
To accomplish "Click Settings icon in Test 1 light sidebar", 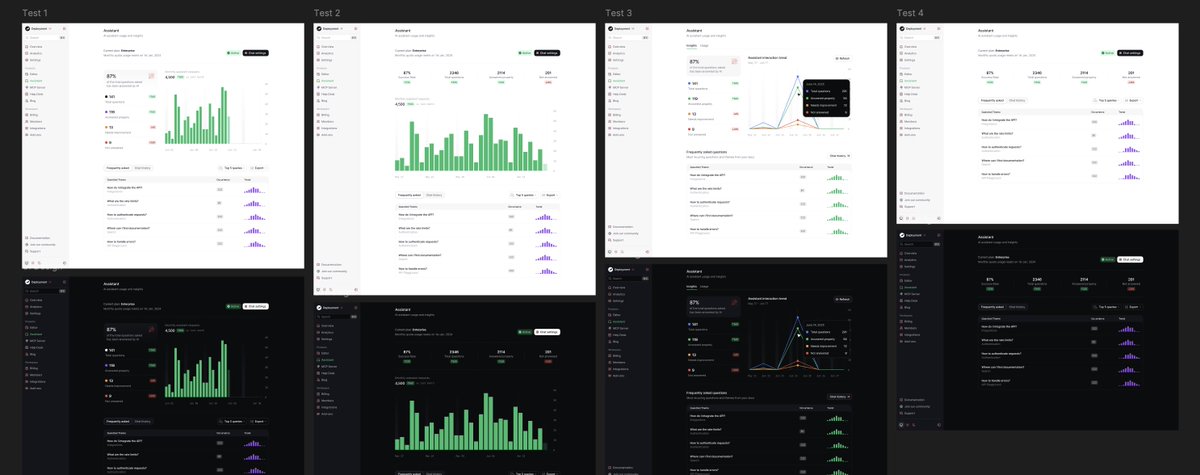I will (26, 60).
